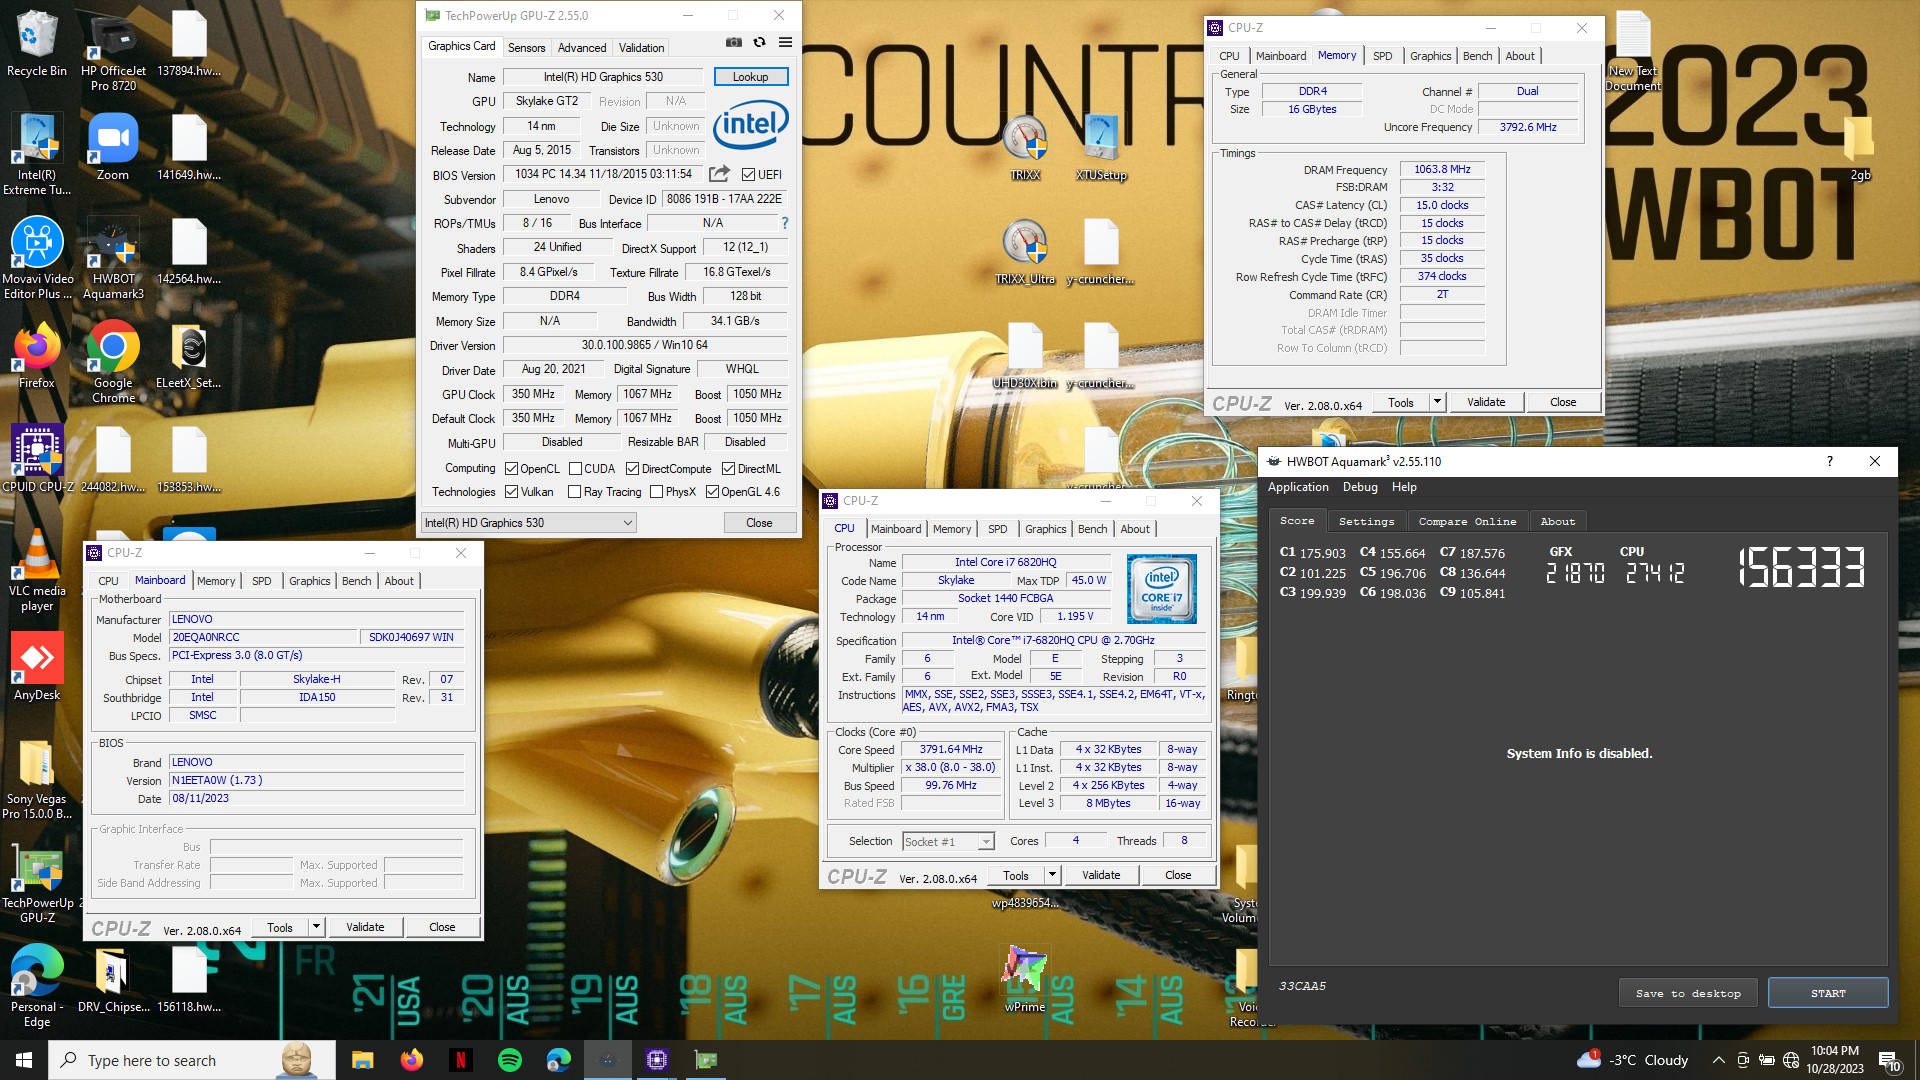
Task: Click taskbar clock showing 10:04 PM
Action: [1835, 1060]
